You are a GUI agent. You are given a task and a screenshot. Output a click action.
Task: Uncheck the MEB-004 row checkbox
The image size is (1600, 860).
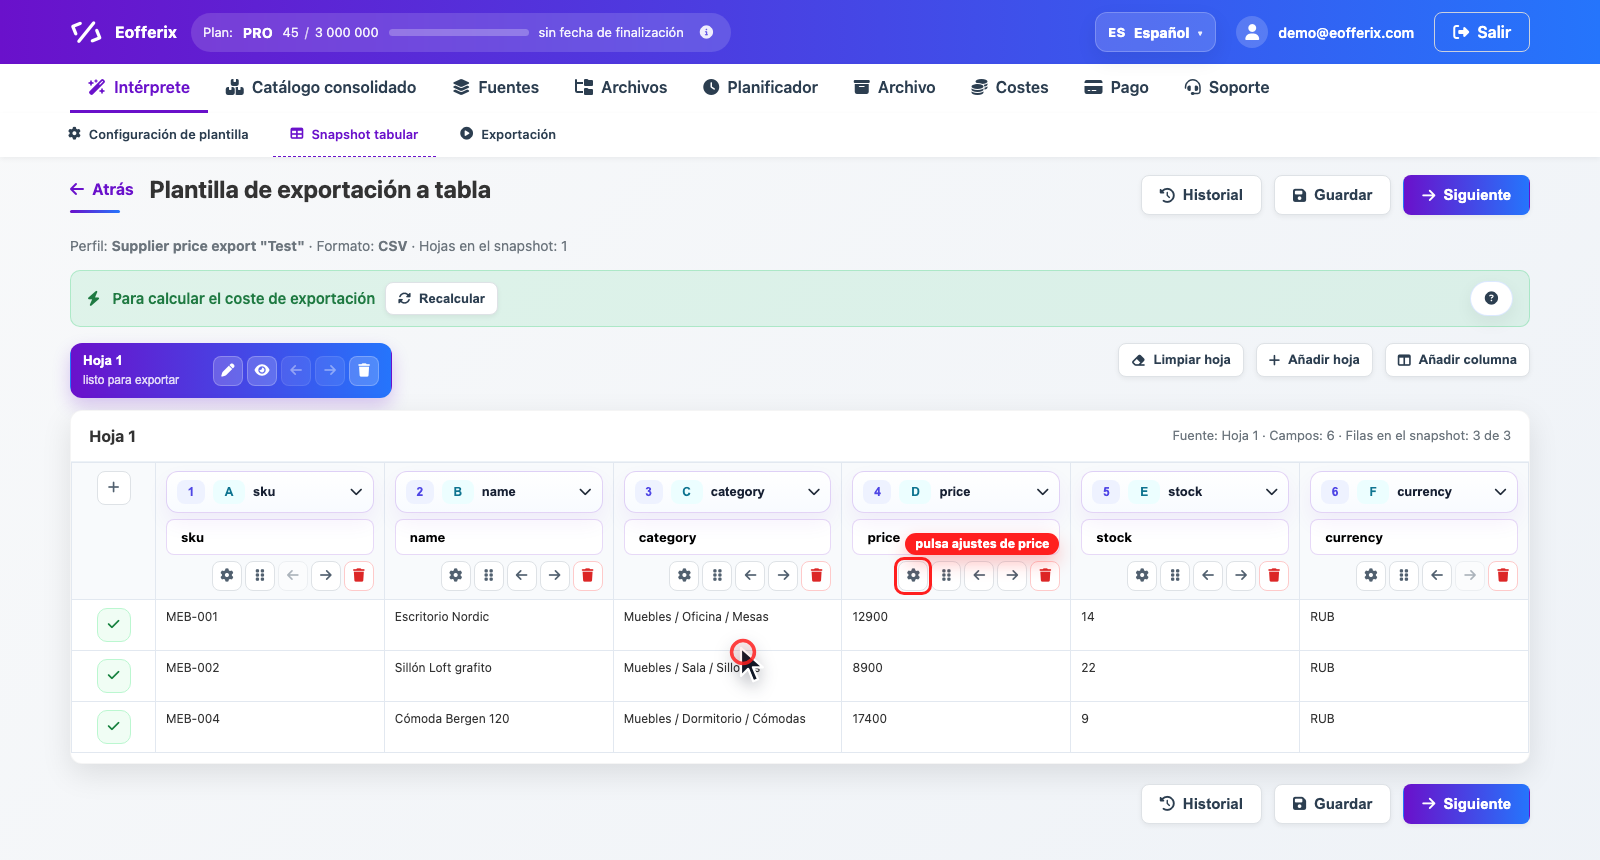tap(114, 726)
